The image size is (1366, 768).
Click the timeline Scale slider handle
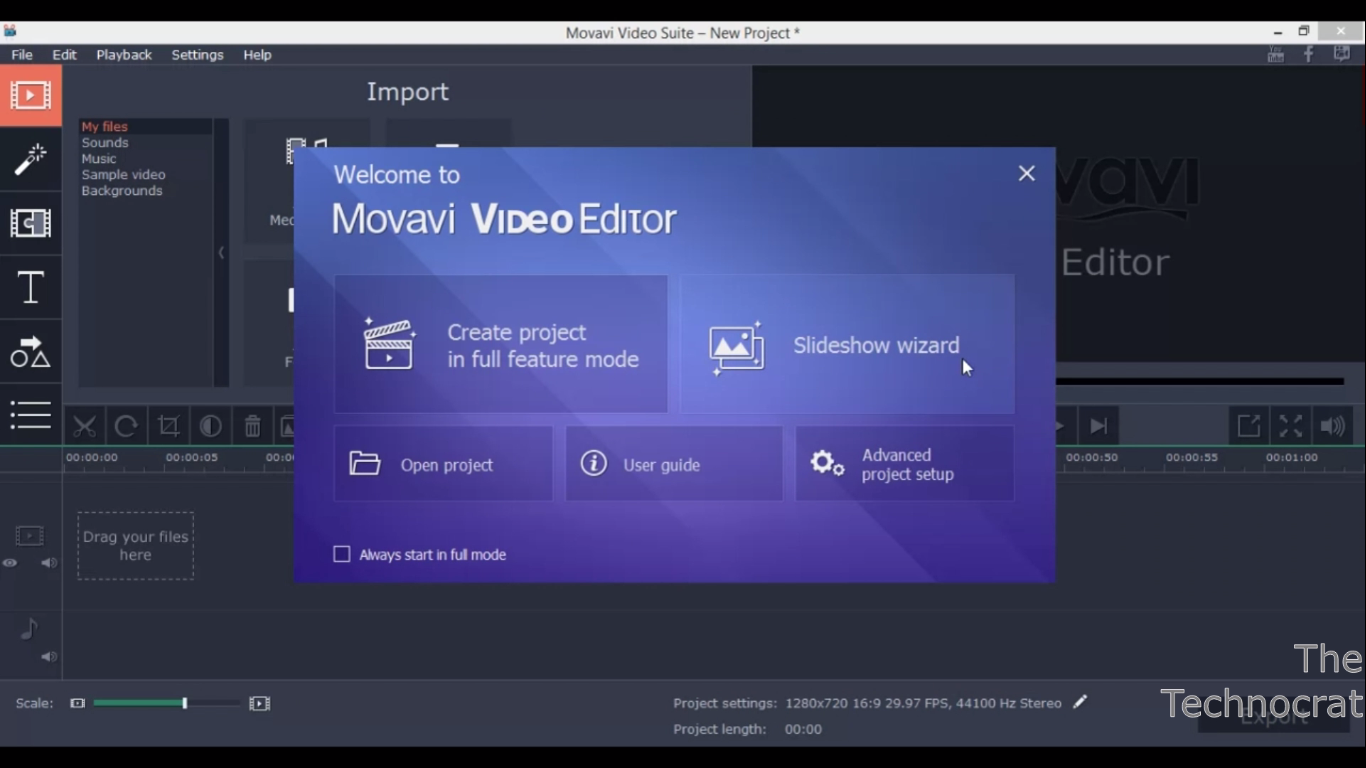(184, 703)
